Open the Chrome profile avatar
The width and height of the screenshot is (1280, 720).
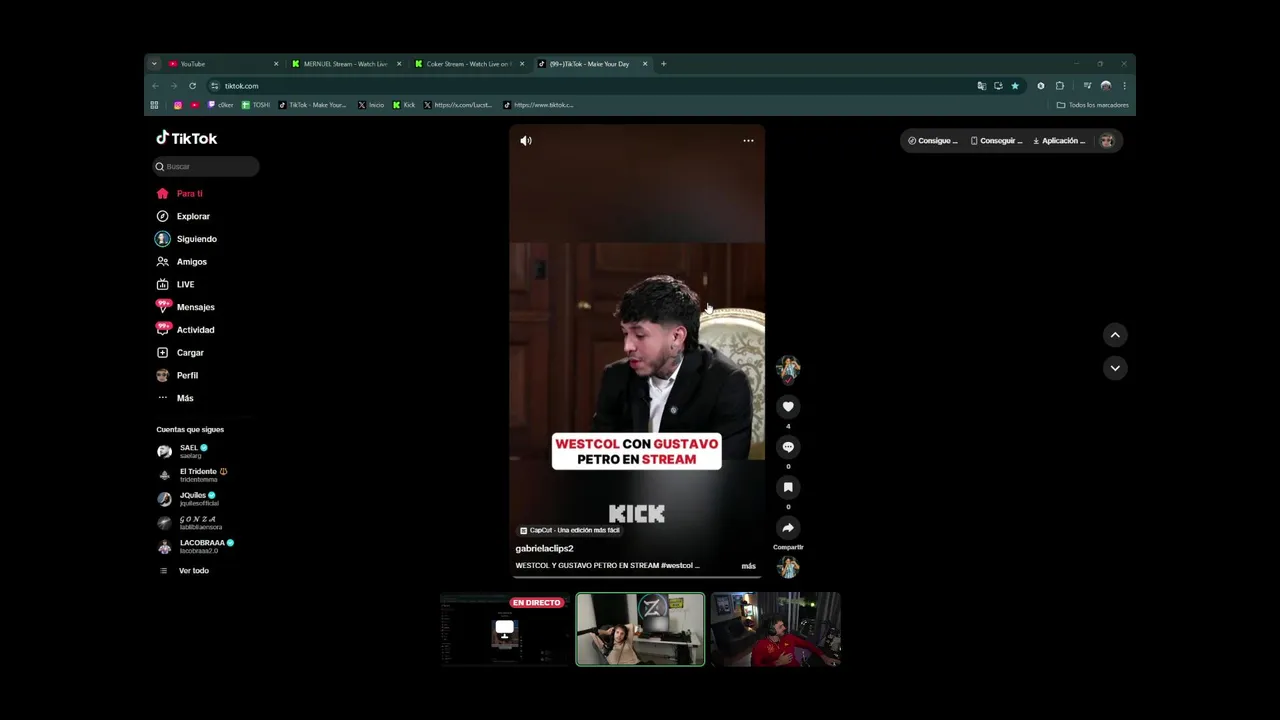point(1106,86)
